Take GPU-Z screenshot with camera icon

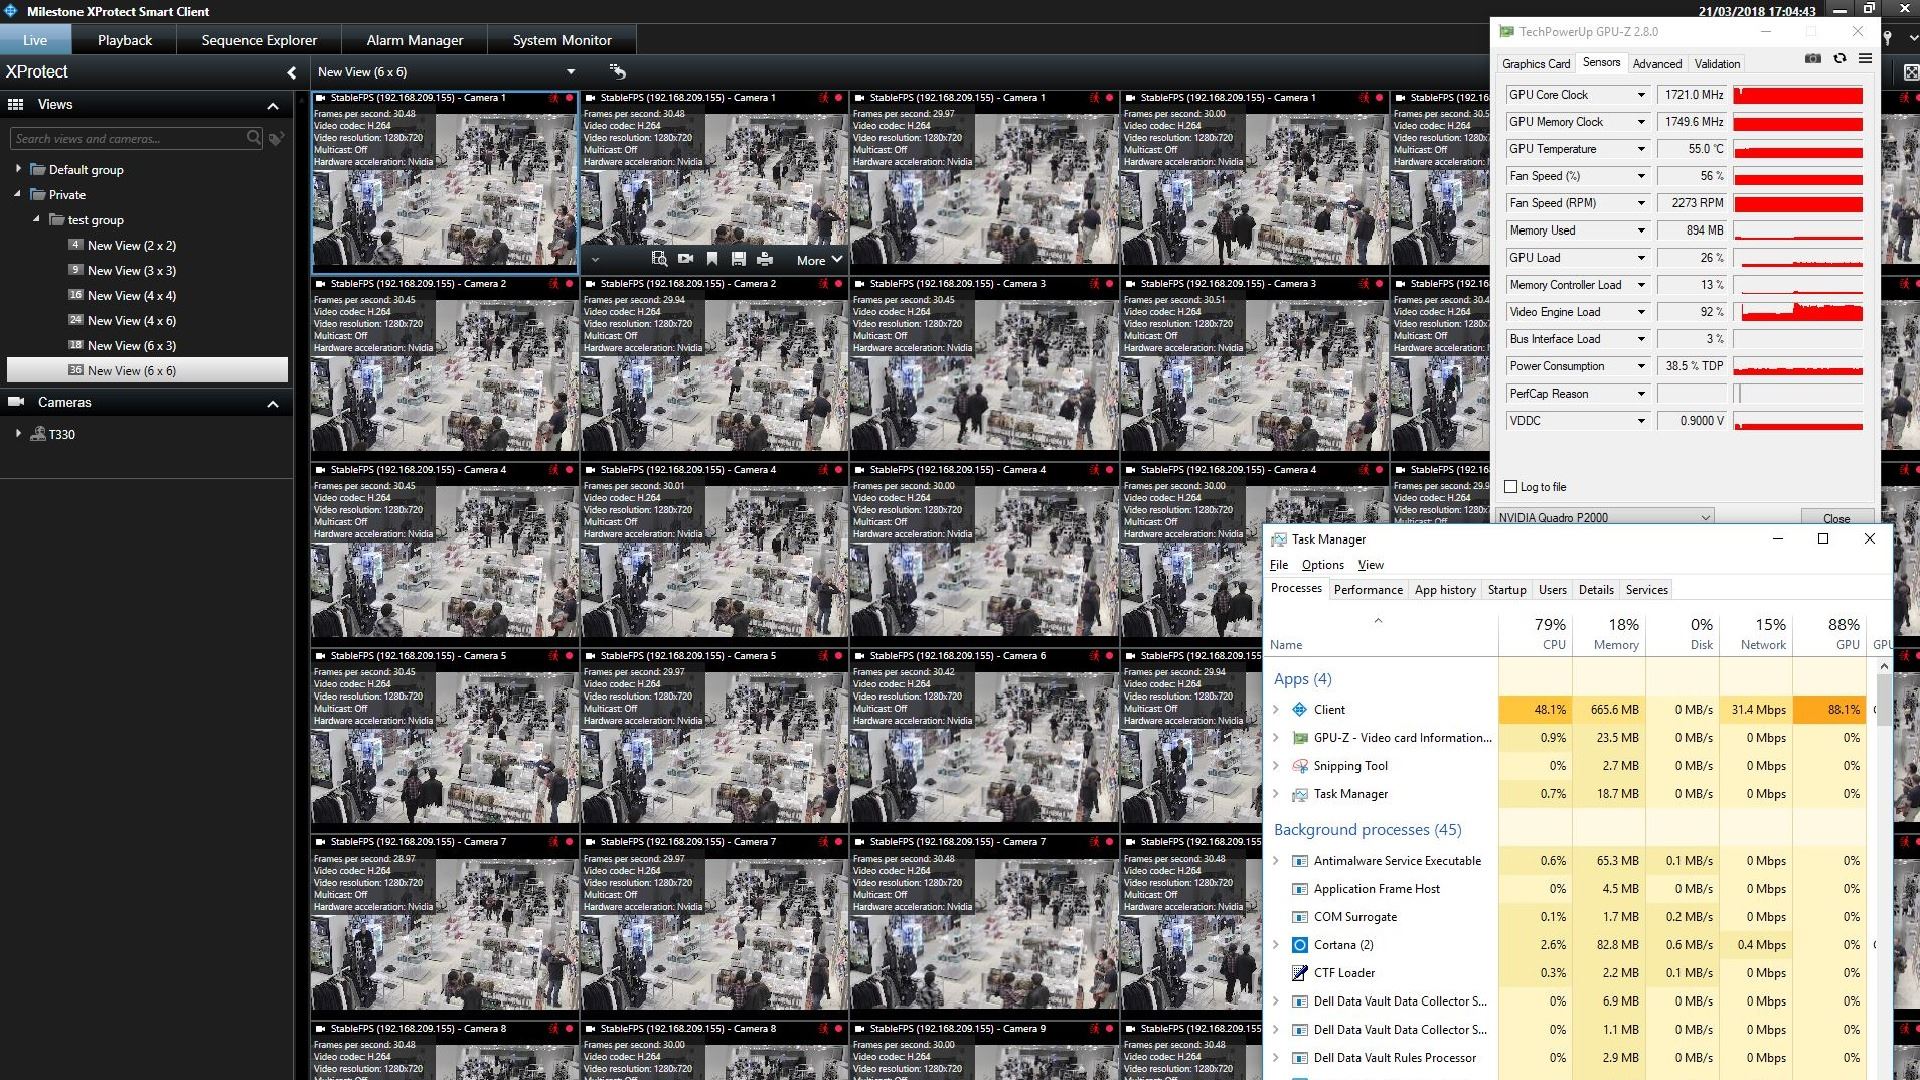click(x=1812, y=59)
